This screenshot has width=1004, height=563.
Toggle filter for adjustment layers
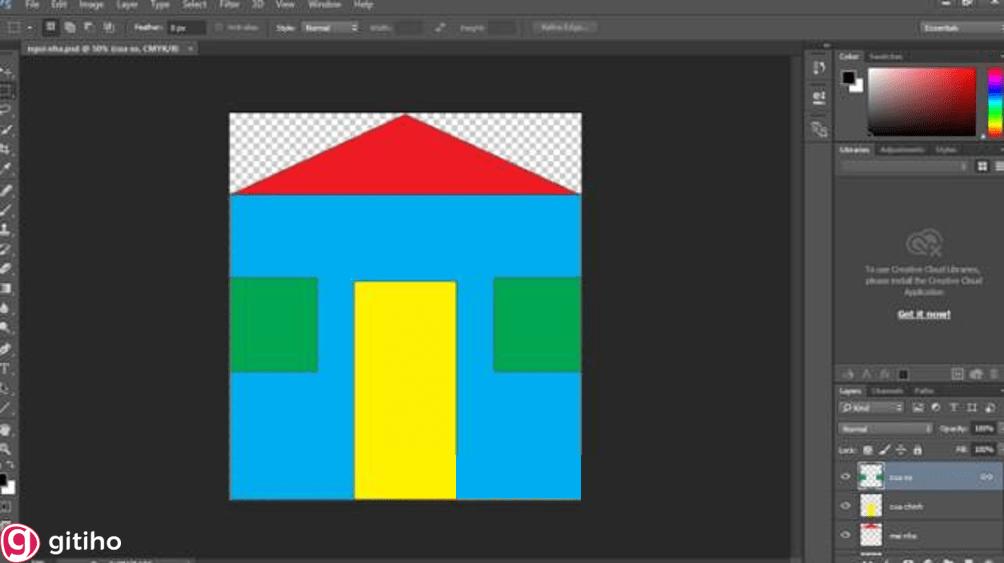tap(935, 407)
